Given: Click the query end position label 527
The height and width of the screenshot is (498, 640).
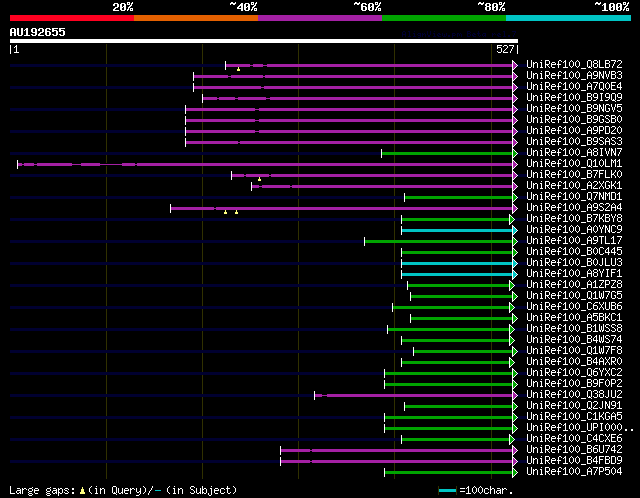Looking at the screenshot, I should click(505, 49).
